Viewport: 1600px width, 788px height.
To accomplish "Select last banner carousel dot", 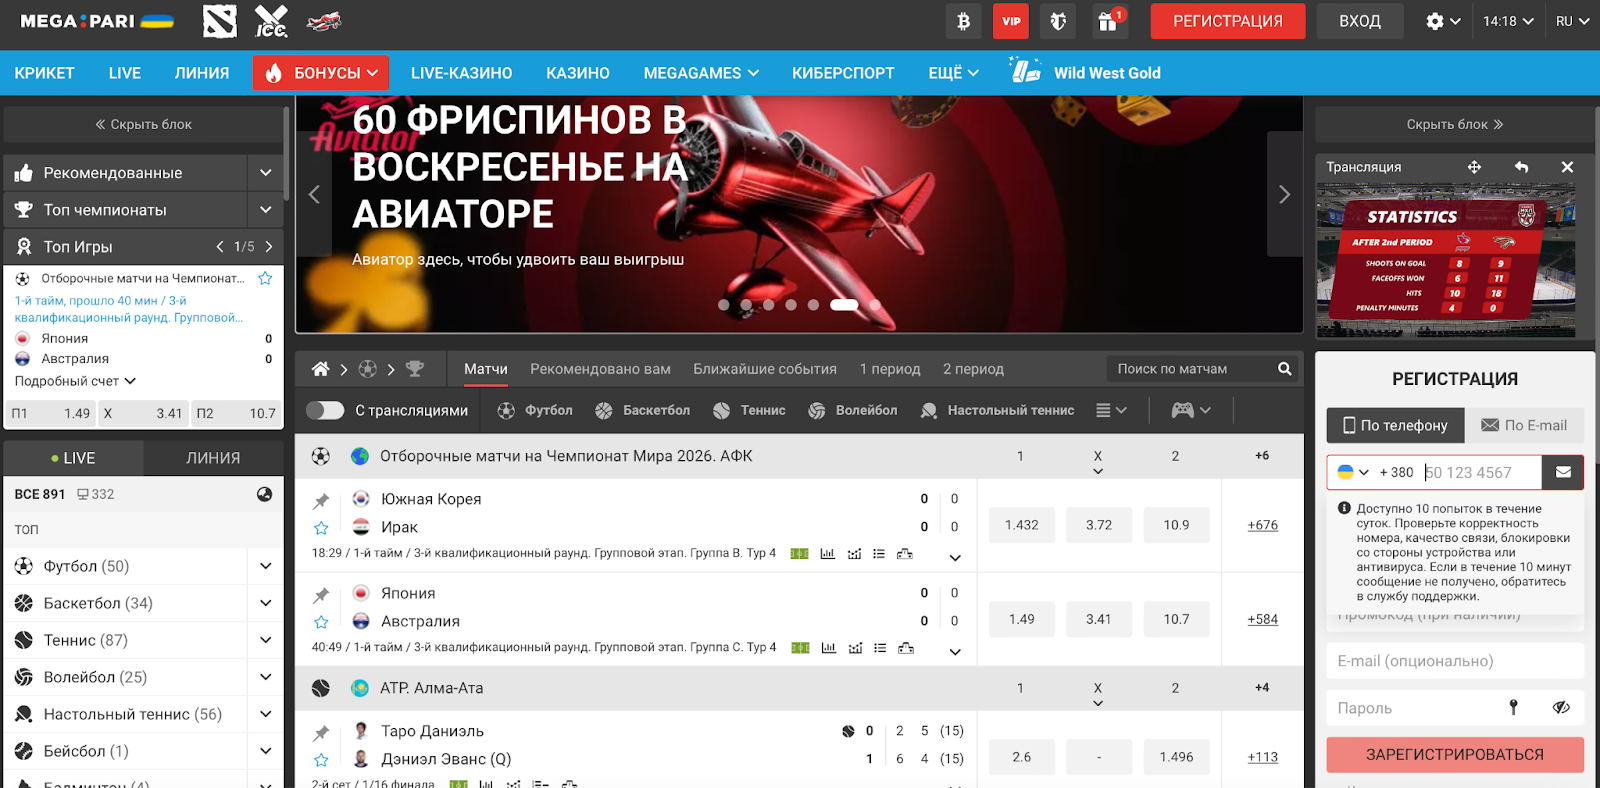I will (875, 305).
